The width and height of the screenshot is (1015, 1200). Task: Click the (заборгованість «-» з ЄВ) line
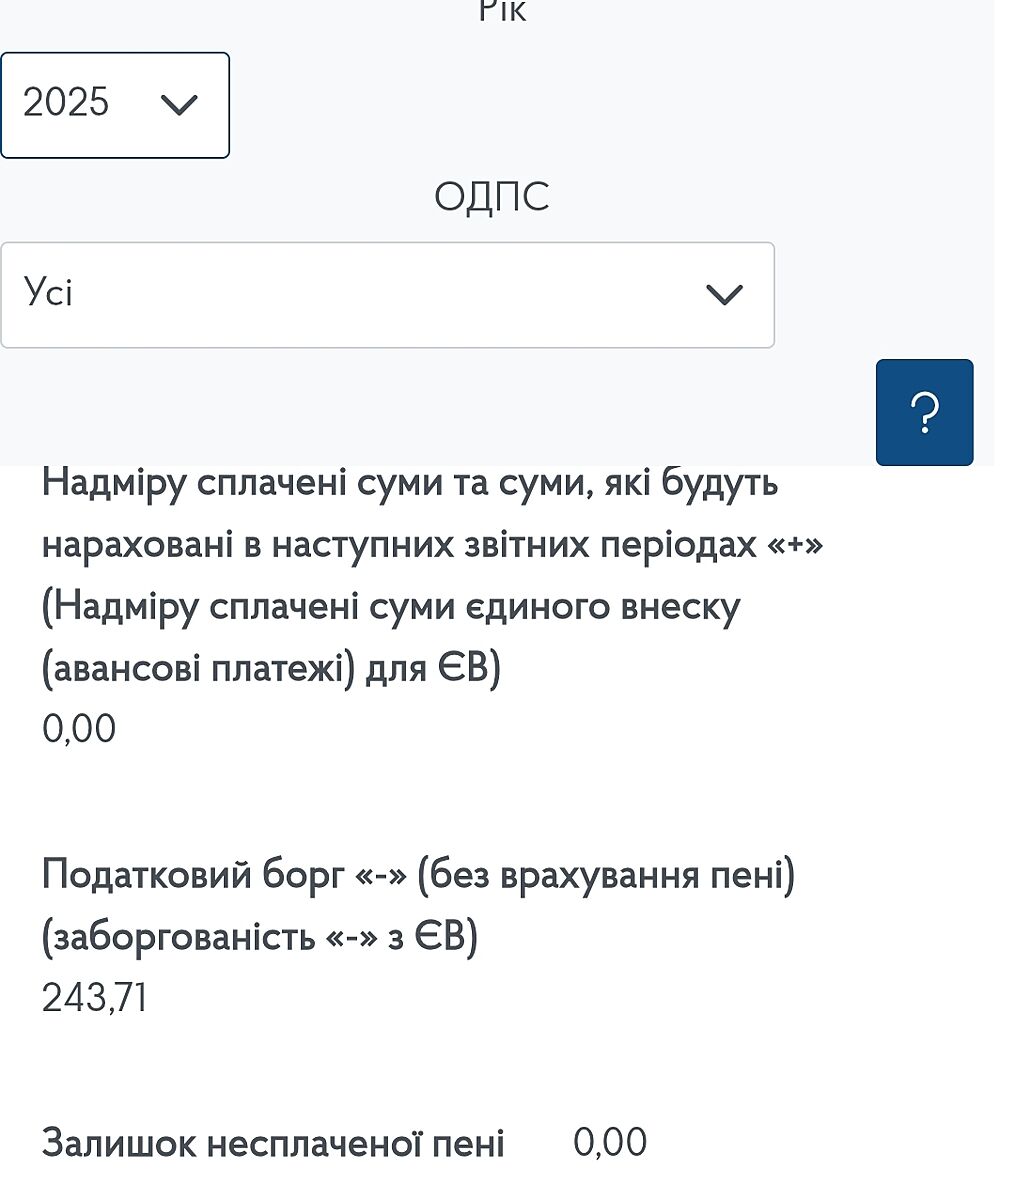point(260,937)
